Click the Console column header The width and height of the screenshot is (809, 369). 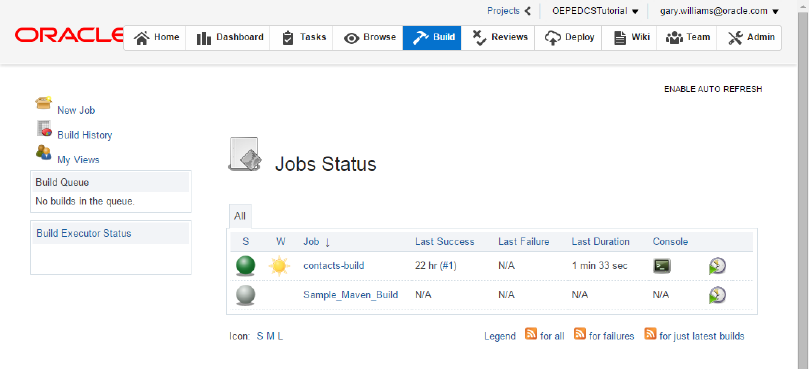(x=670, y=242)
